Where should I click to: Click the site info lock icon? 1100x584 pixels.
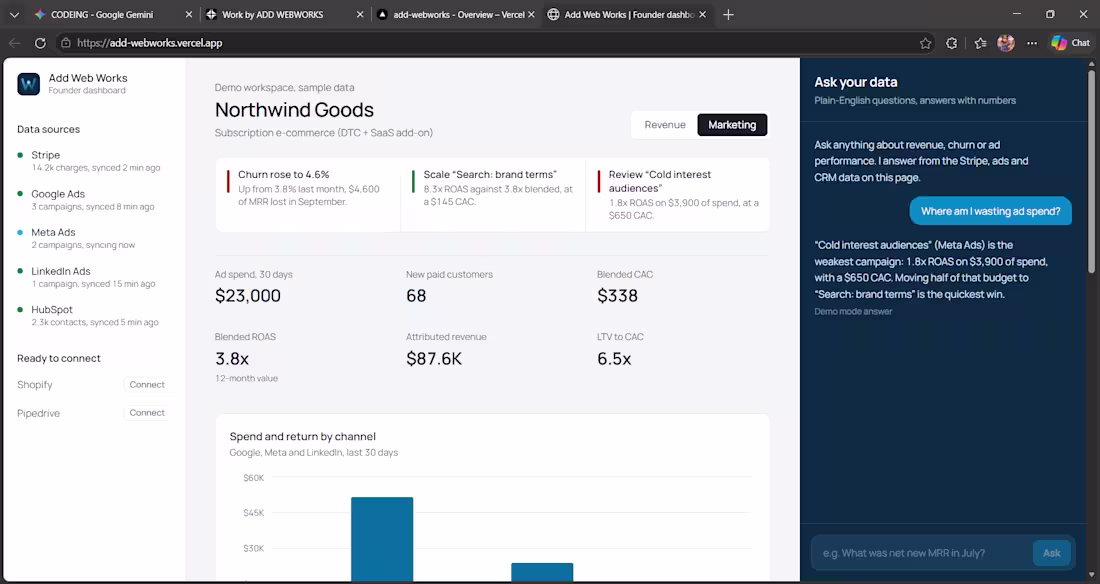tap(66, 43)
